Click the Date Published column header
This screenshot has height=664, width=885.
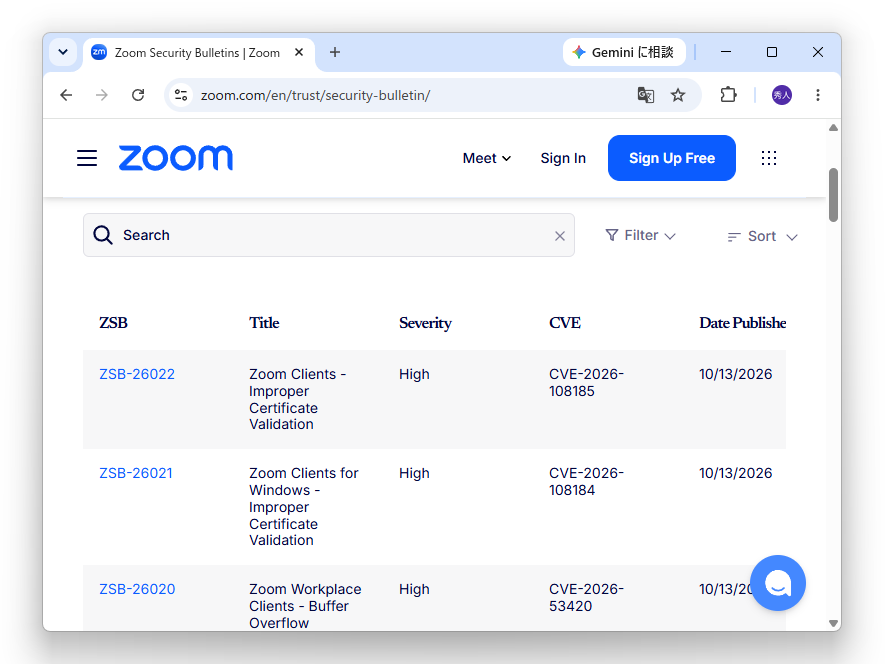coord(742,323)
